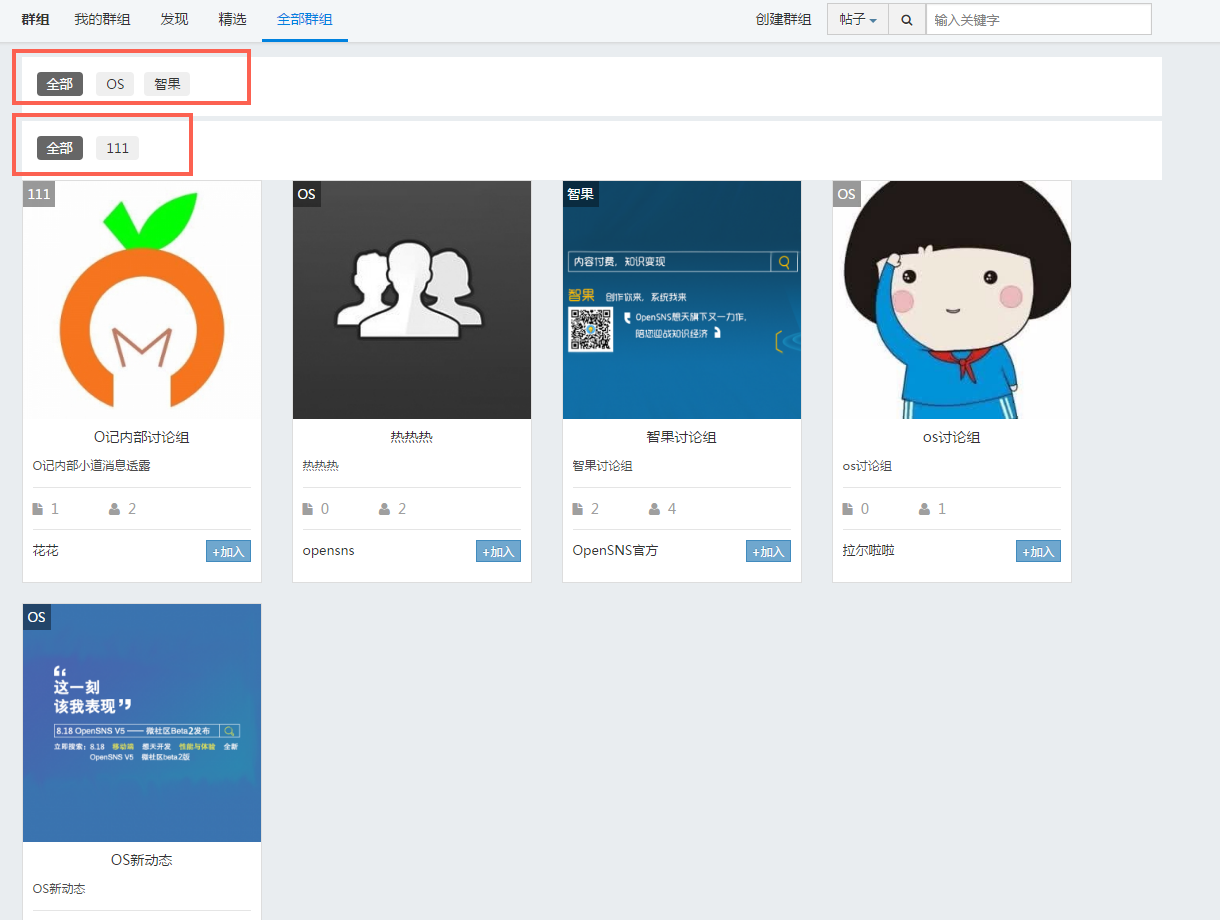Click the member icon on os讨论组 card

tap(925, 509)
